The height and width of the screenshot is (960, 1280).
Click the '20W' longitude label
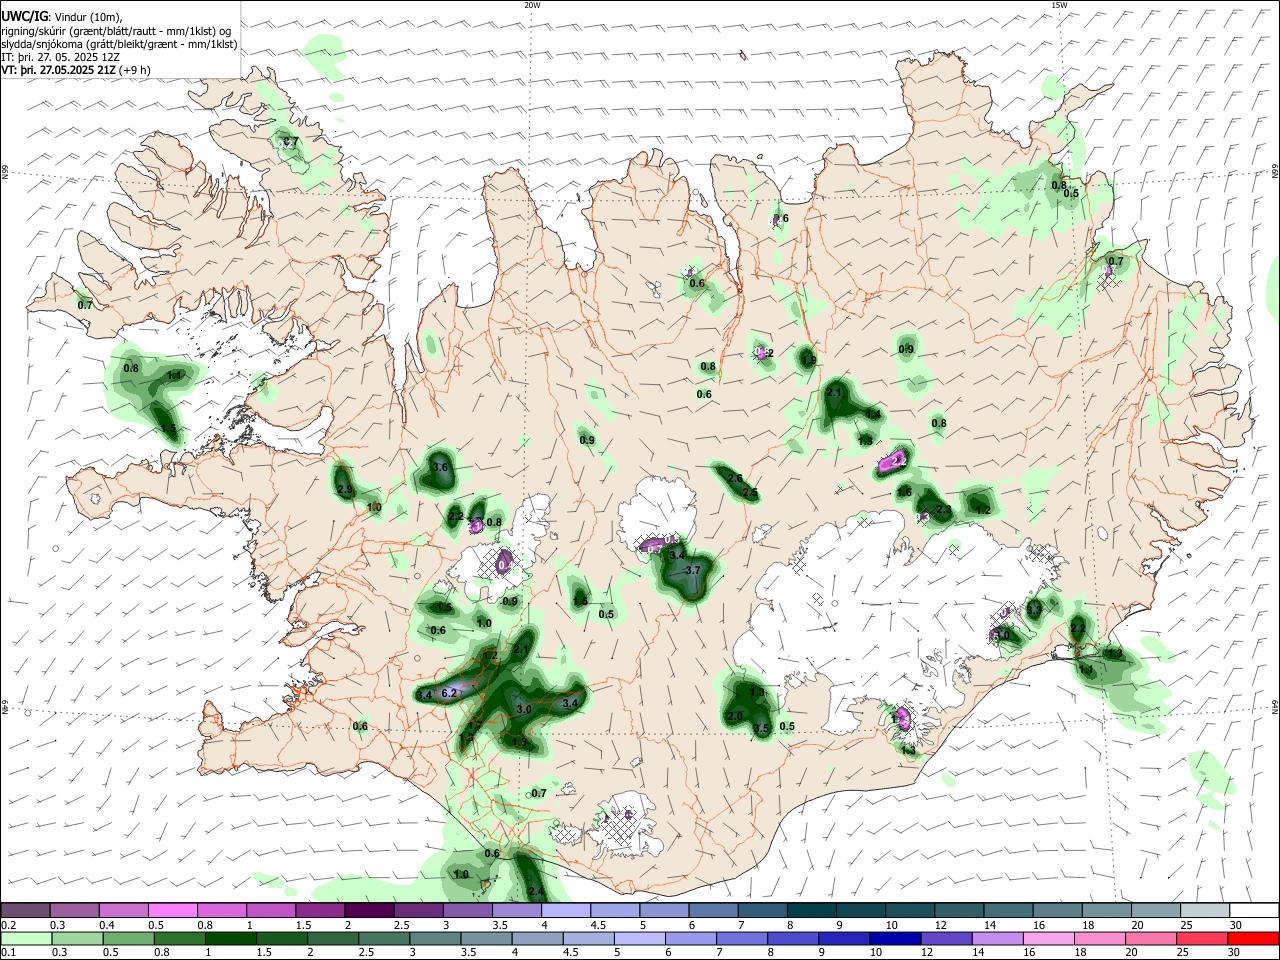(532, 5)
